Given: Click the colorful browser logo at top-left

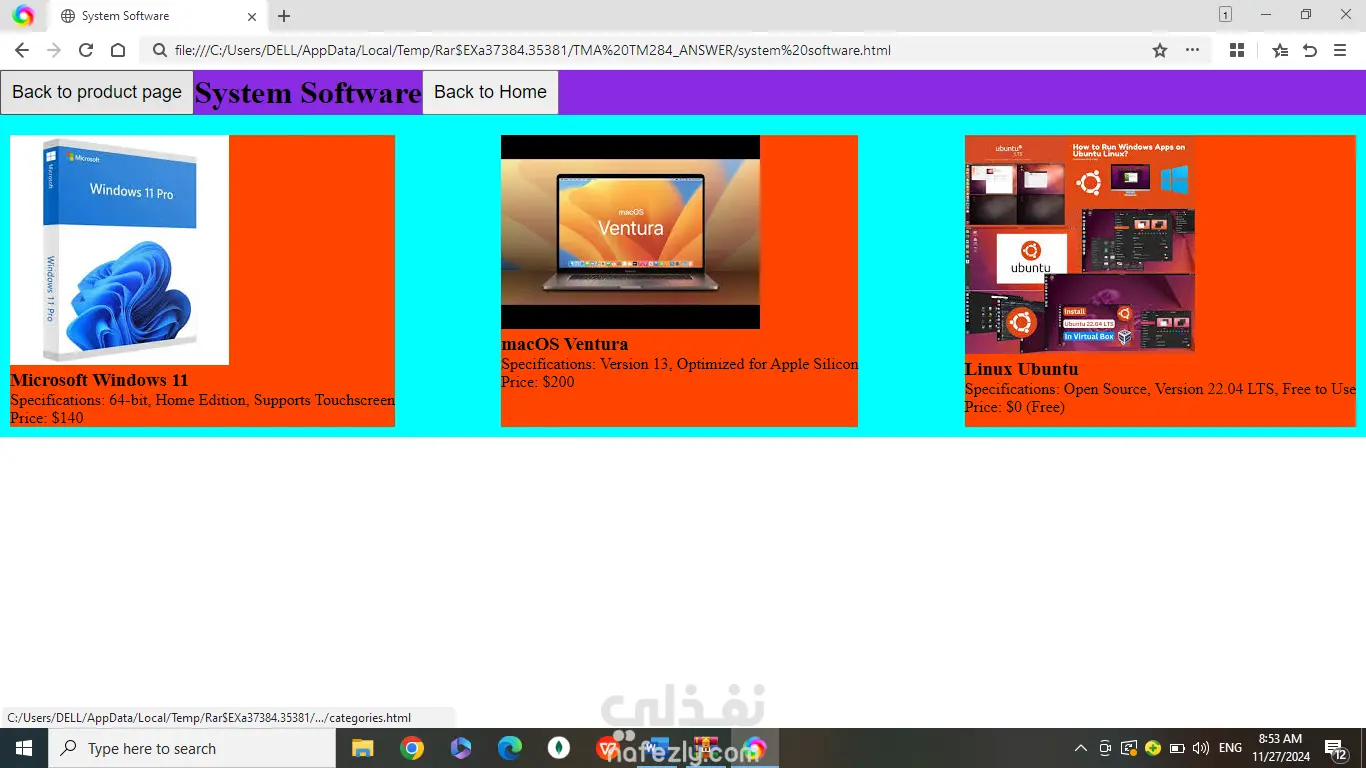Looking at the screenshot, I should point(23,16).
